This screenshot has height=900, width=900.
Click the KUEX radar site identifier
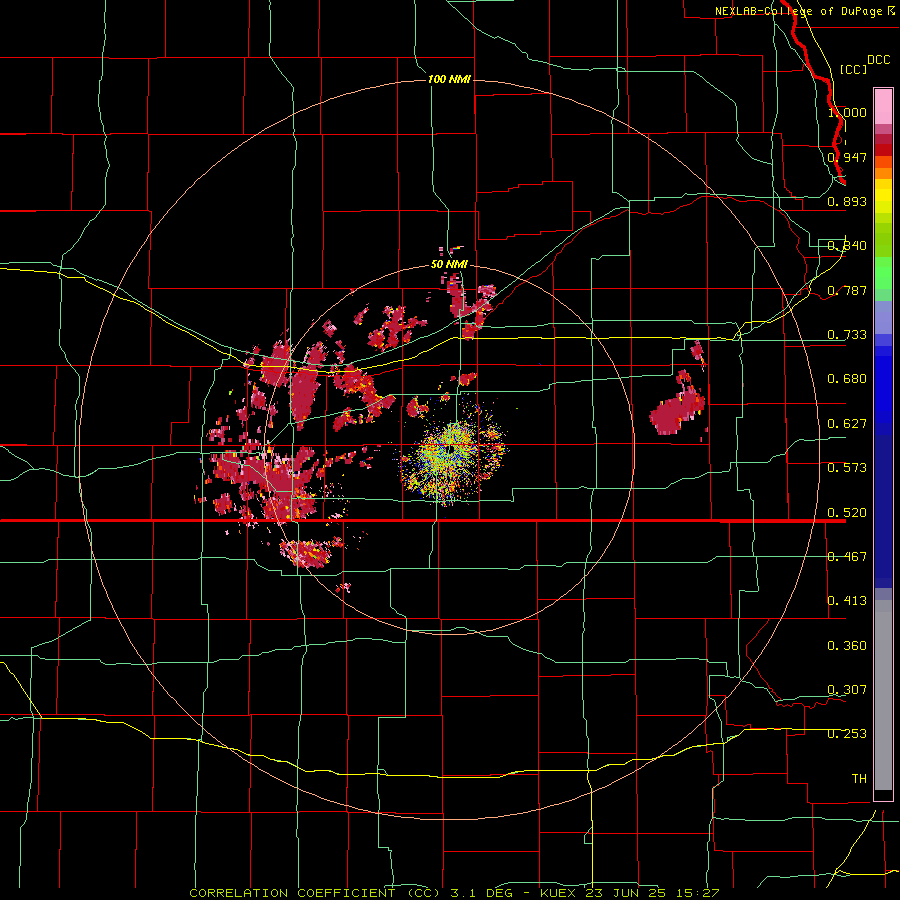coord(559,893)
